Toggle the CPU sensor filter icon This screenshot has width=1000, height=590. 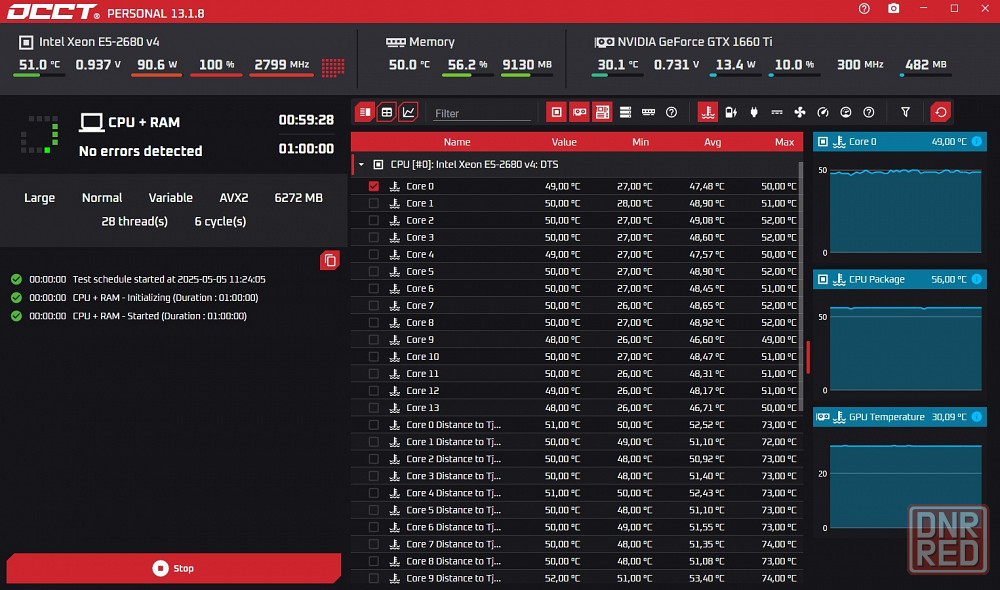point(557,112)
